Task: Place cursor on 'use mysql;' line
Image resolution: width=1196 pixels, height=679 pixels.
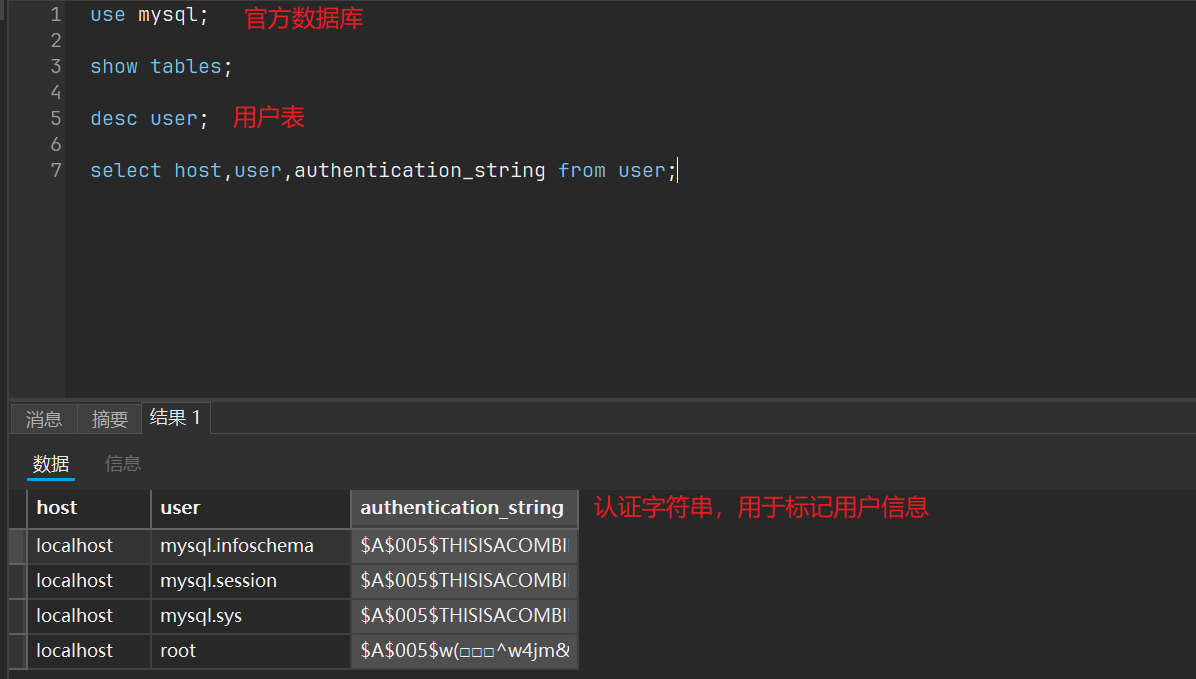Action: (149, 15)
